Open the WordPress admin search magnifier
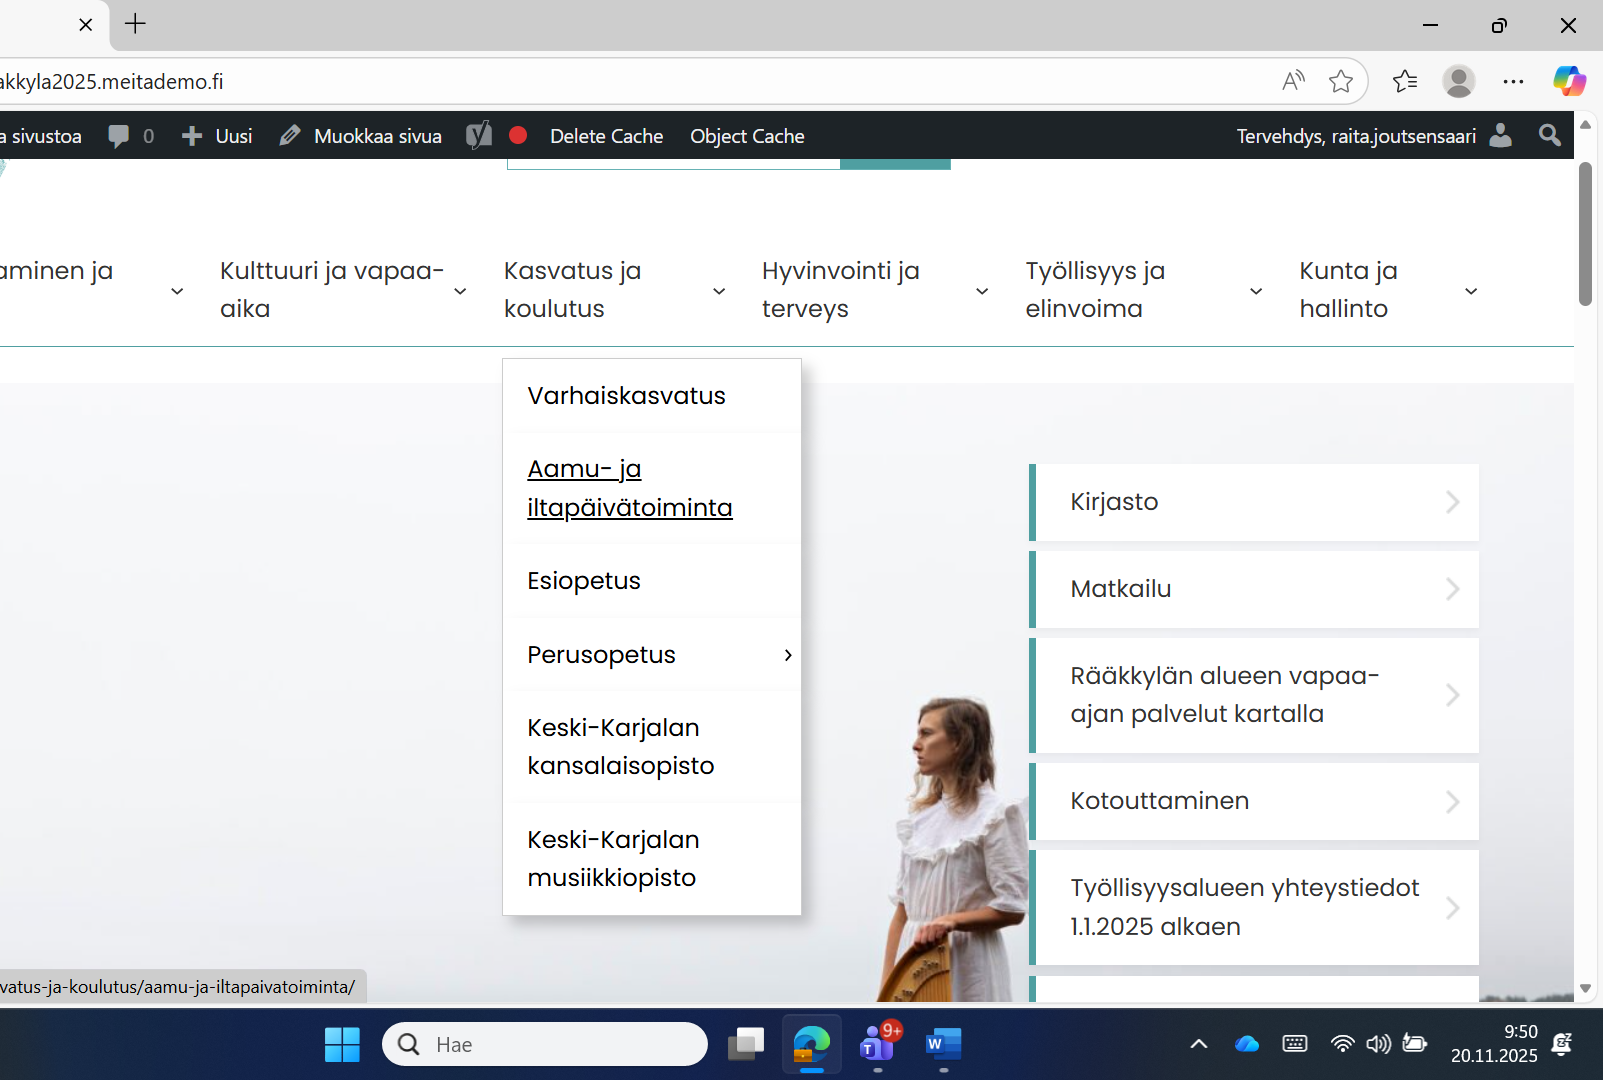Image resolution: width=1603 pixels, height=1080 pixels. point(1549,135)
